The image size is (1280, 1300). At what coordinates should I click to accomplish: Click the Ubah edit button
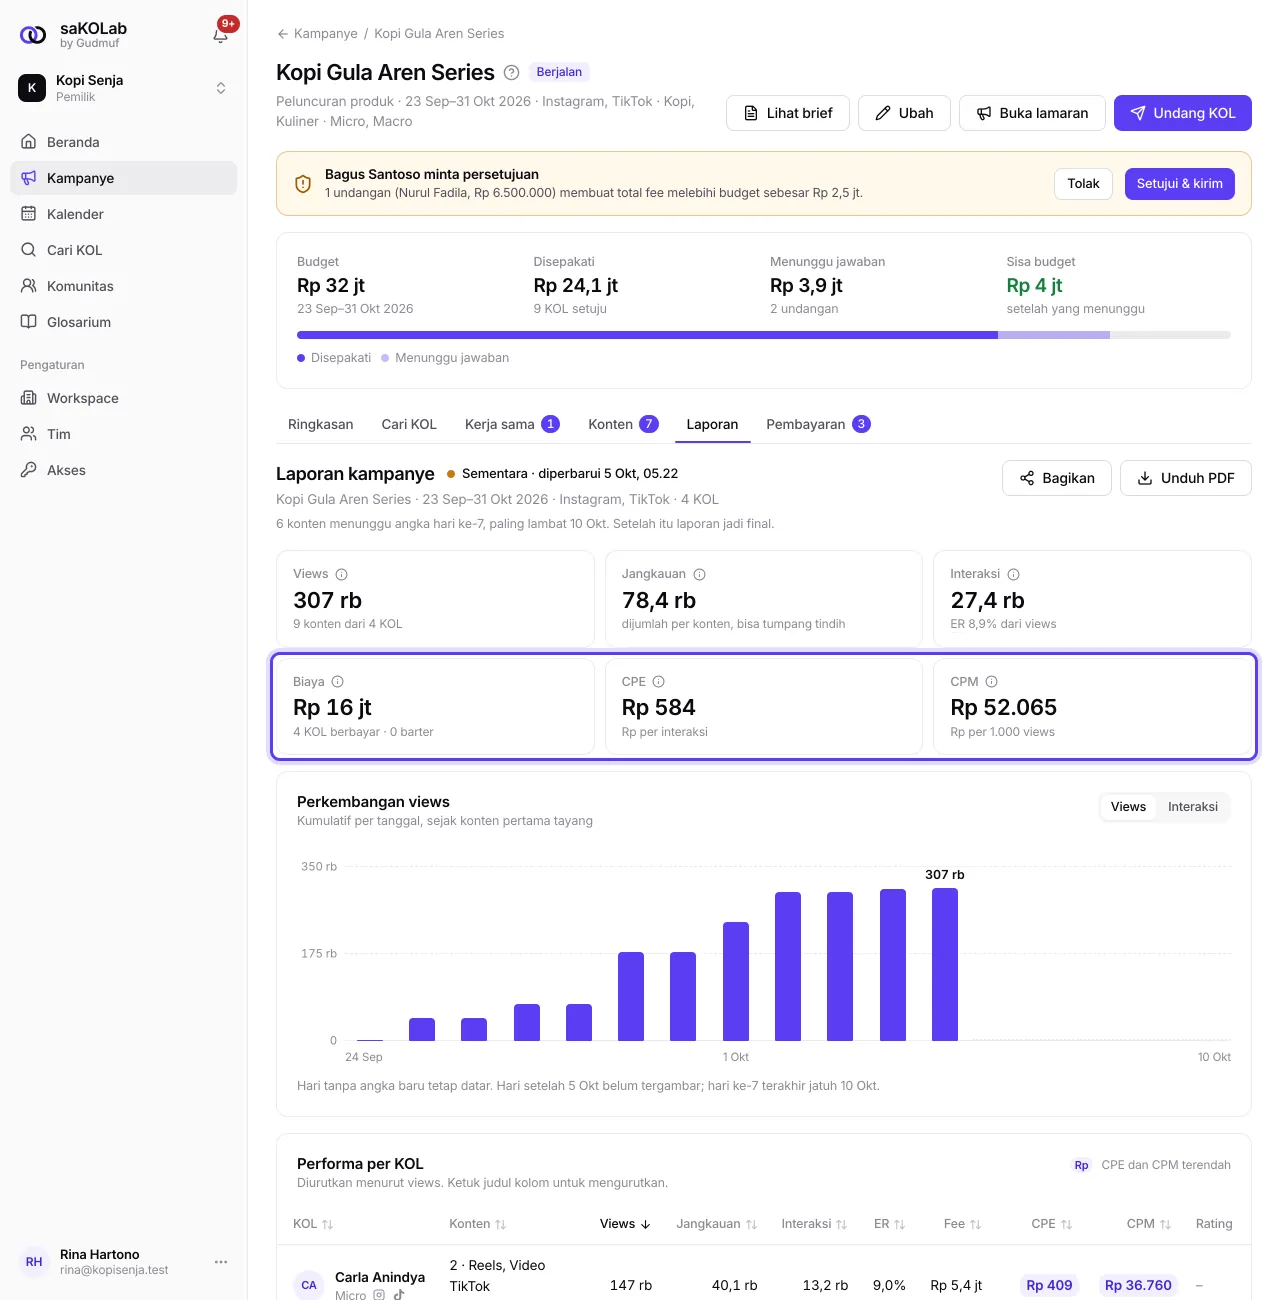[x=904, y=113]
